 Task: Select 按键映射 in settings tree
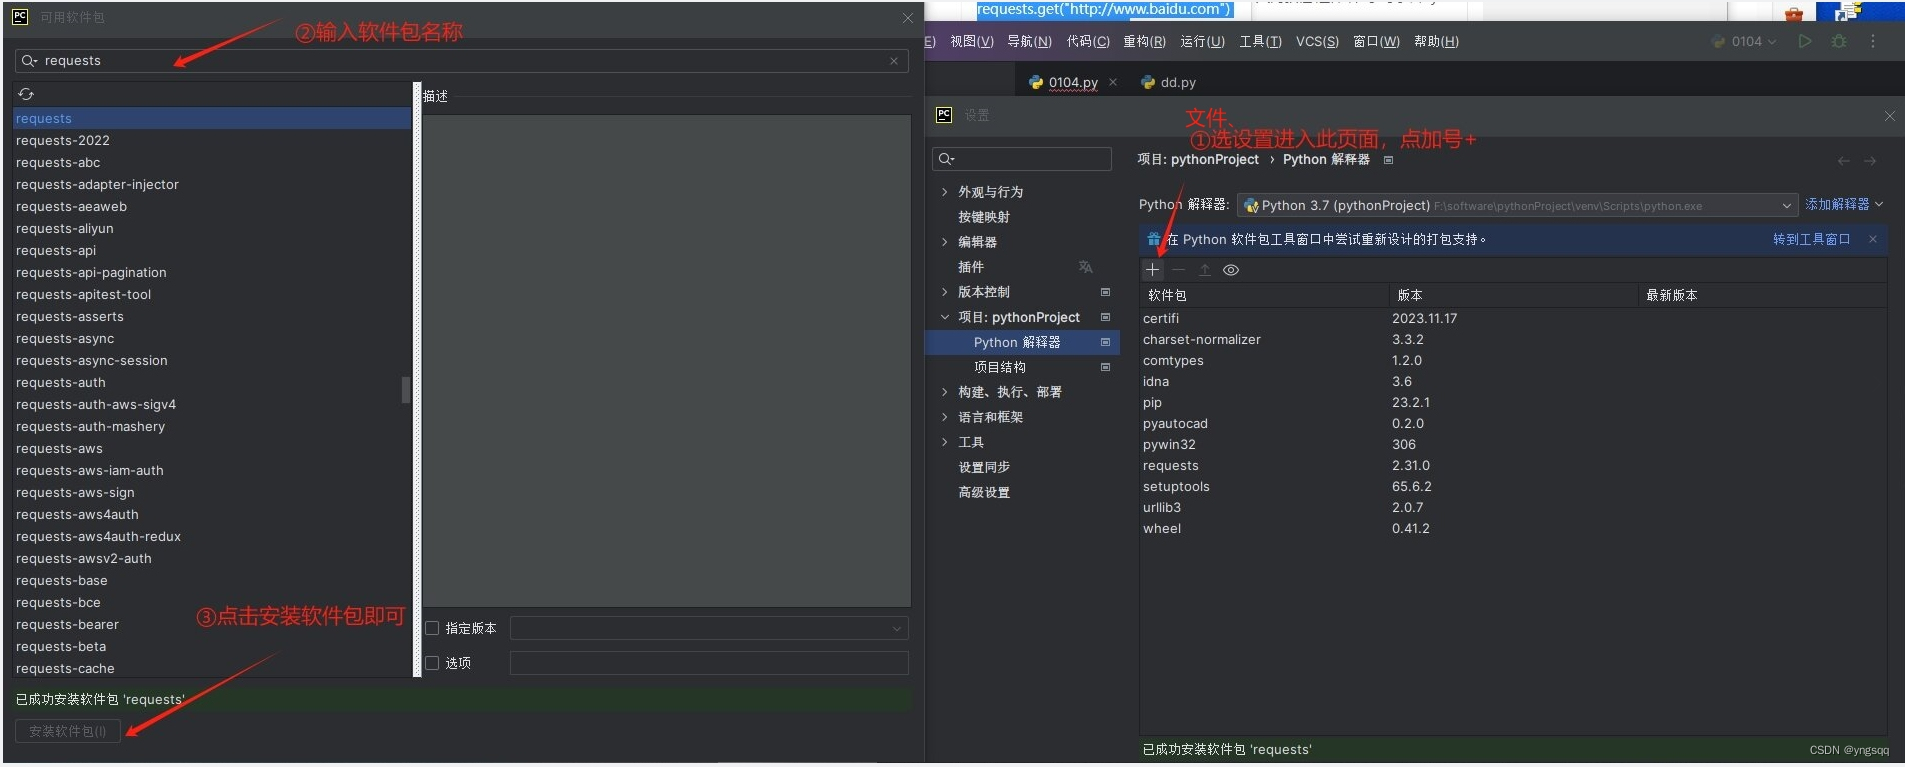click(984, 217)
